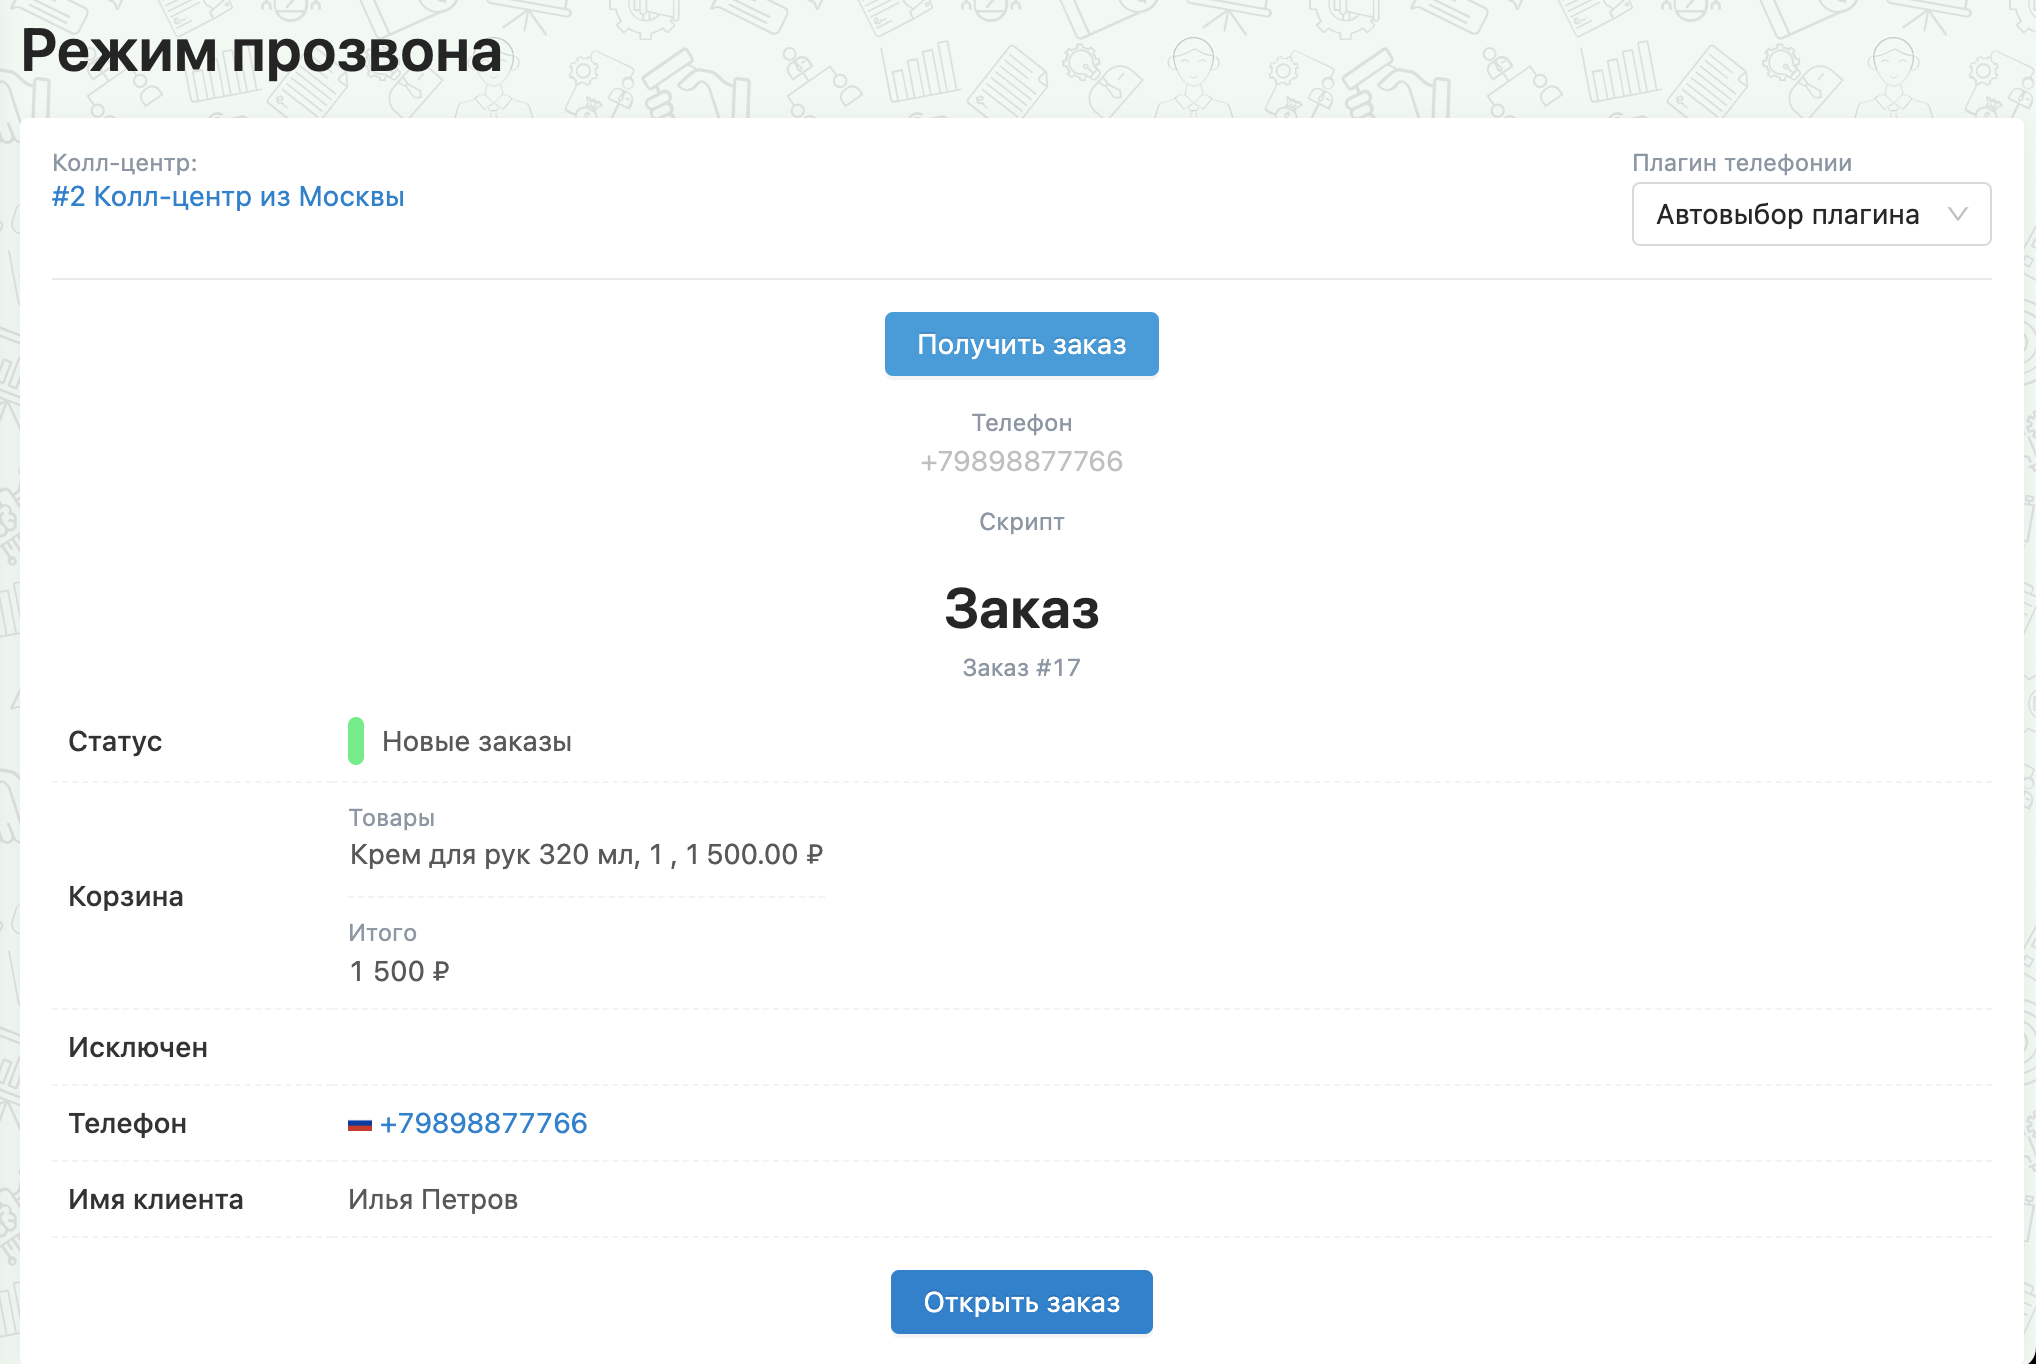Image resolution: width=2036 pixels, height=1364 pixels.
Task: Select the Новые заказы status text
Action: click(477, 741)
